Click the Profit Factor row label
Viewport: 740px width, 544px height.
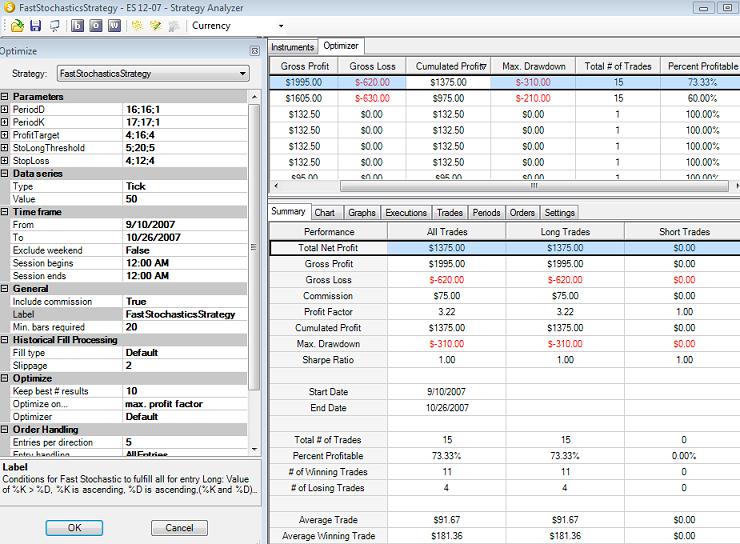click(x=328, y=312)
